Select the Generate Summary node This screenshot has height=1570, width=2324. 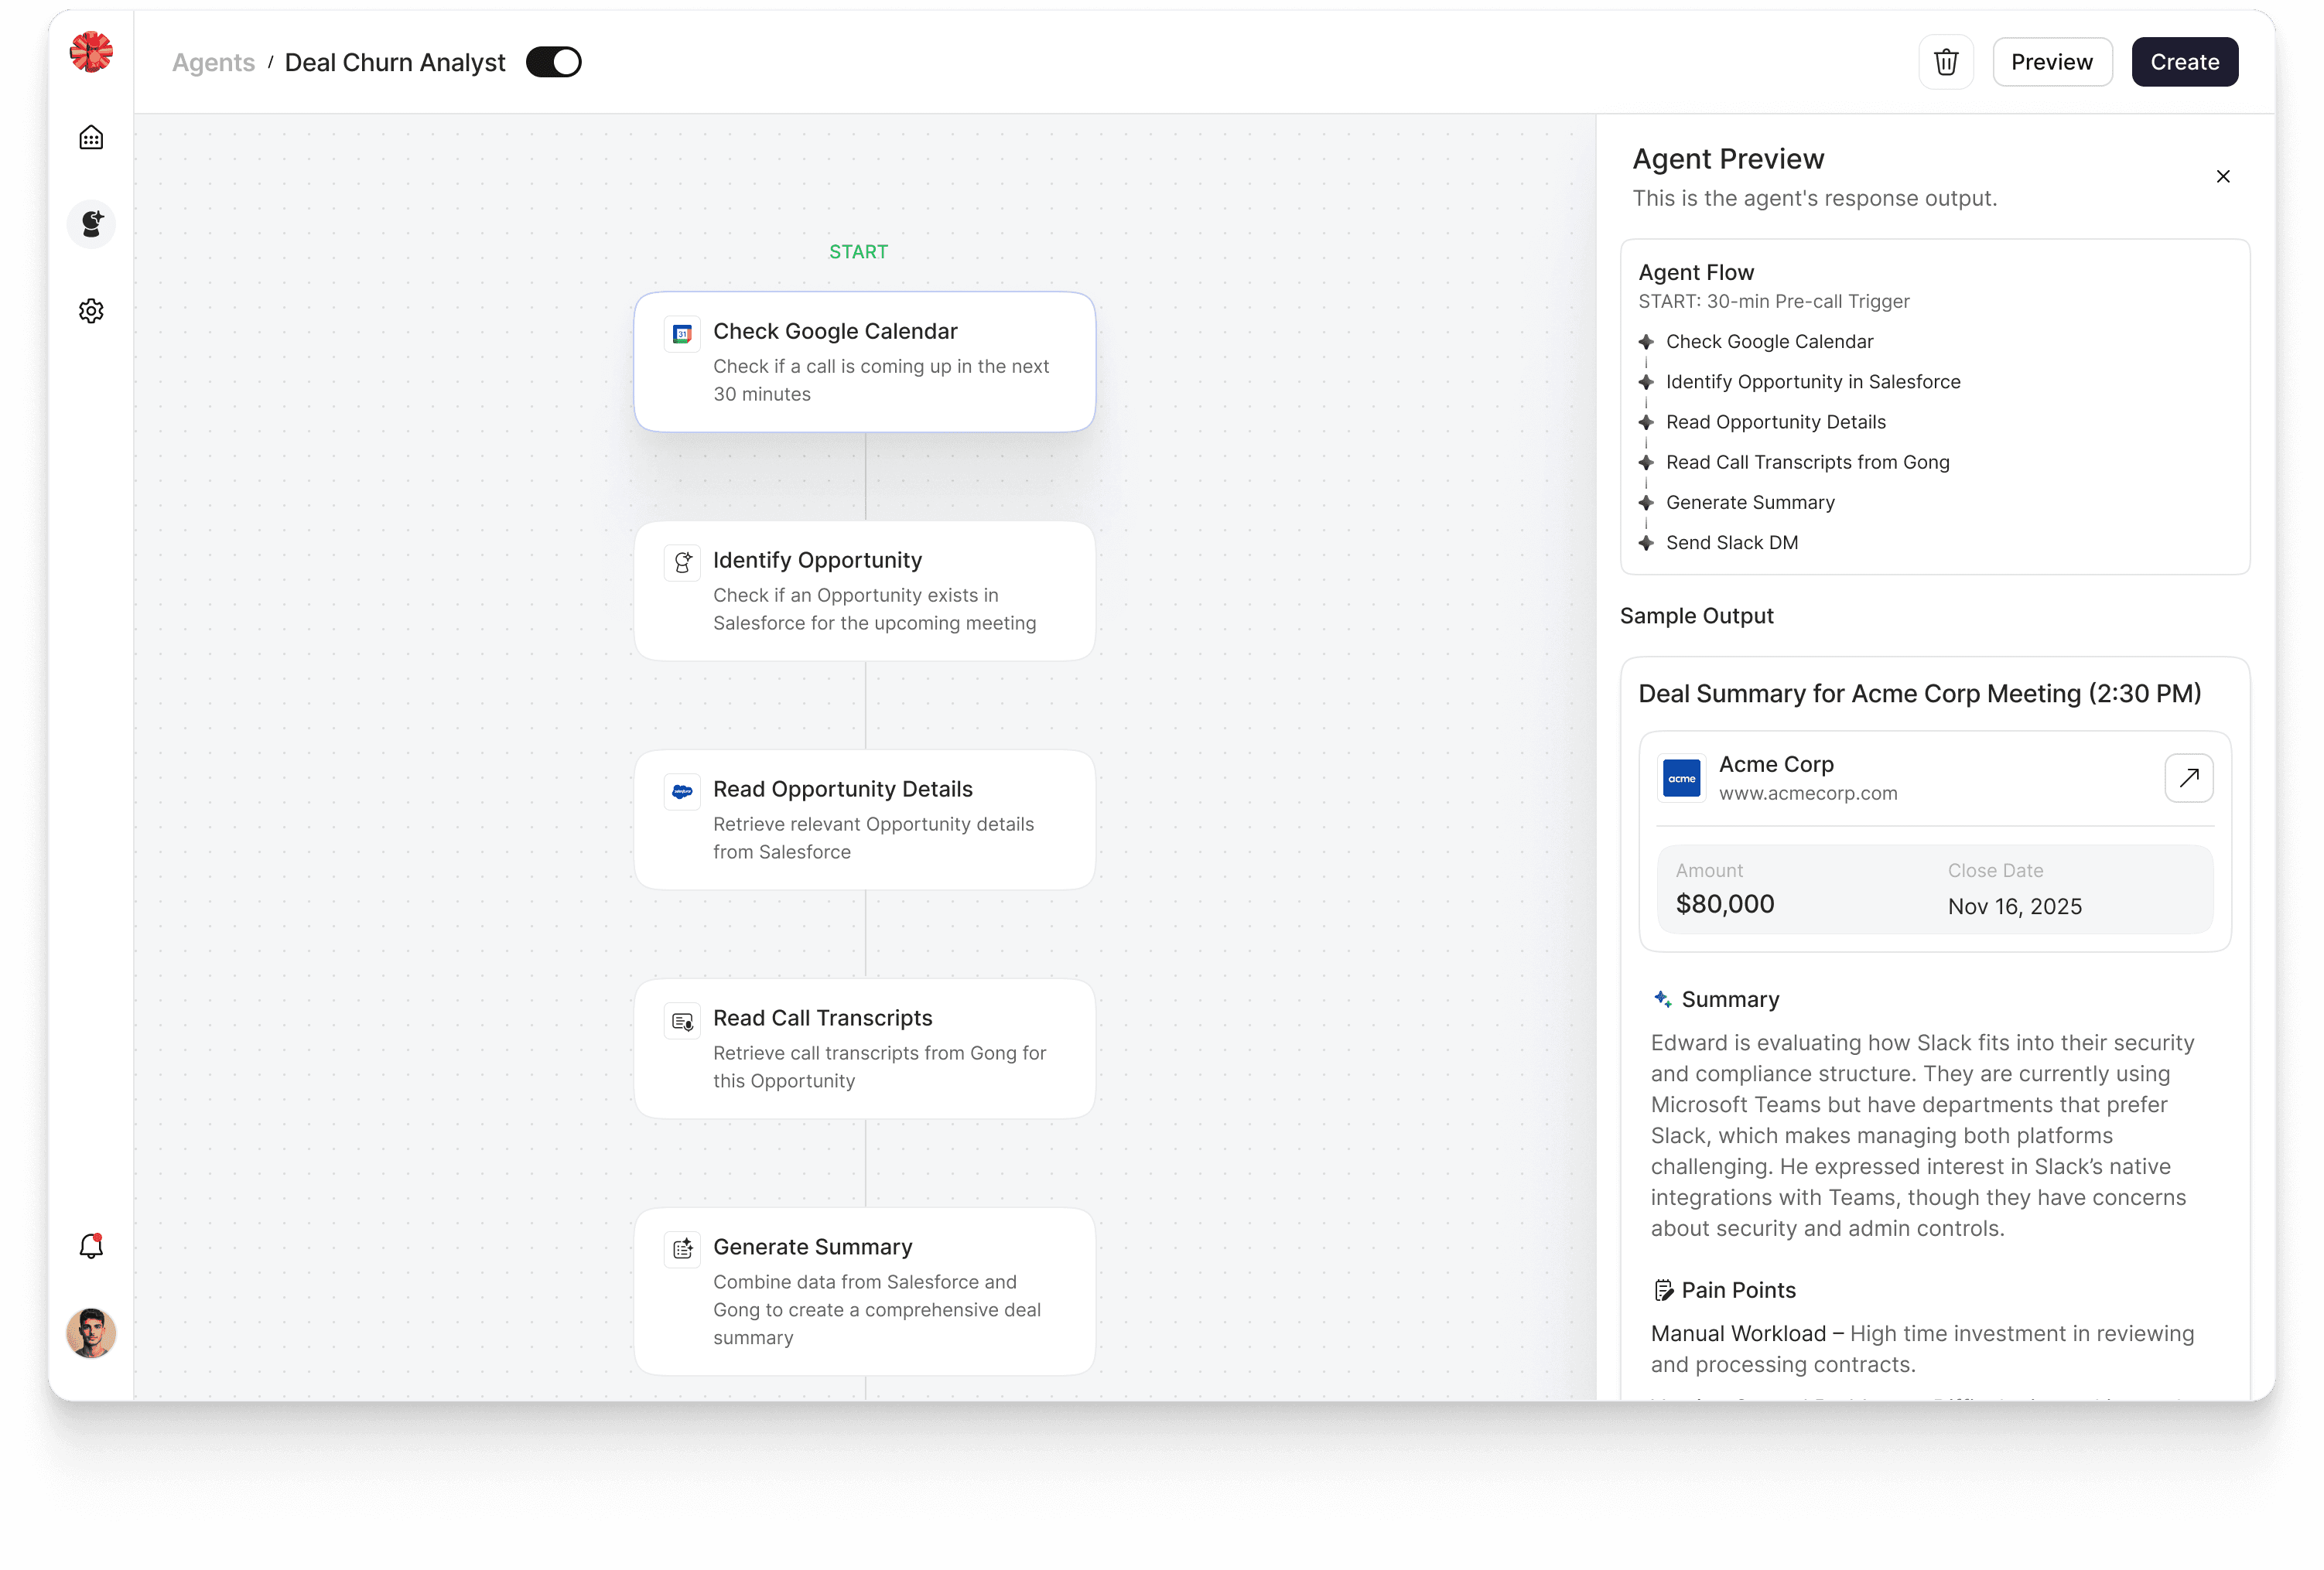[x=864, y=1290]
